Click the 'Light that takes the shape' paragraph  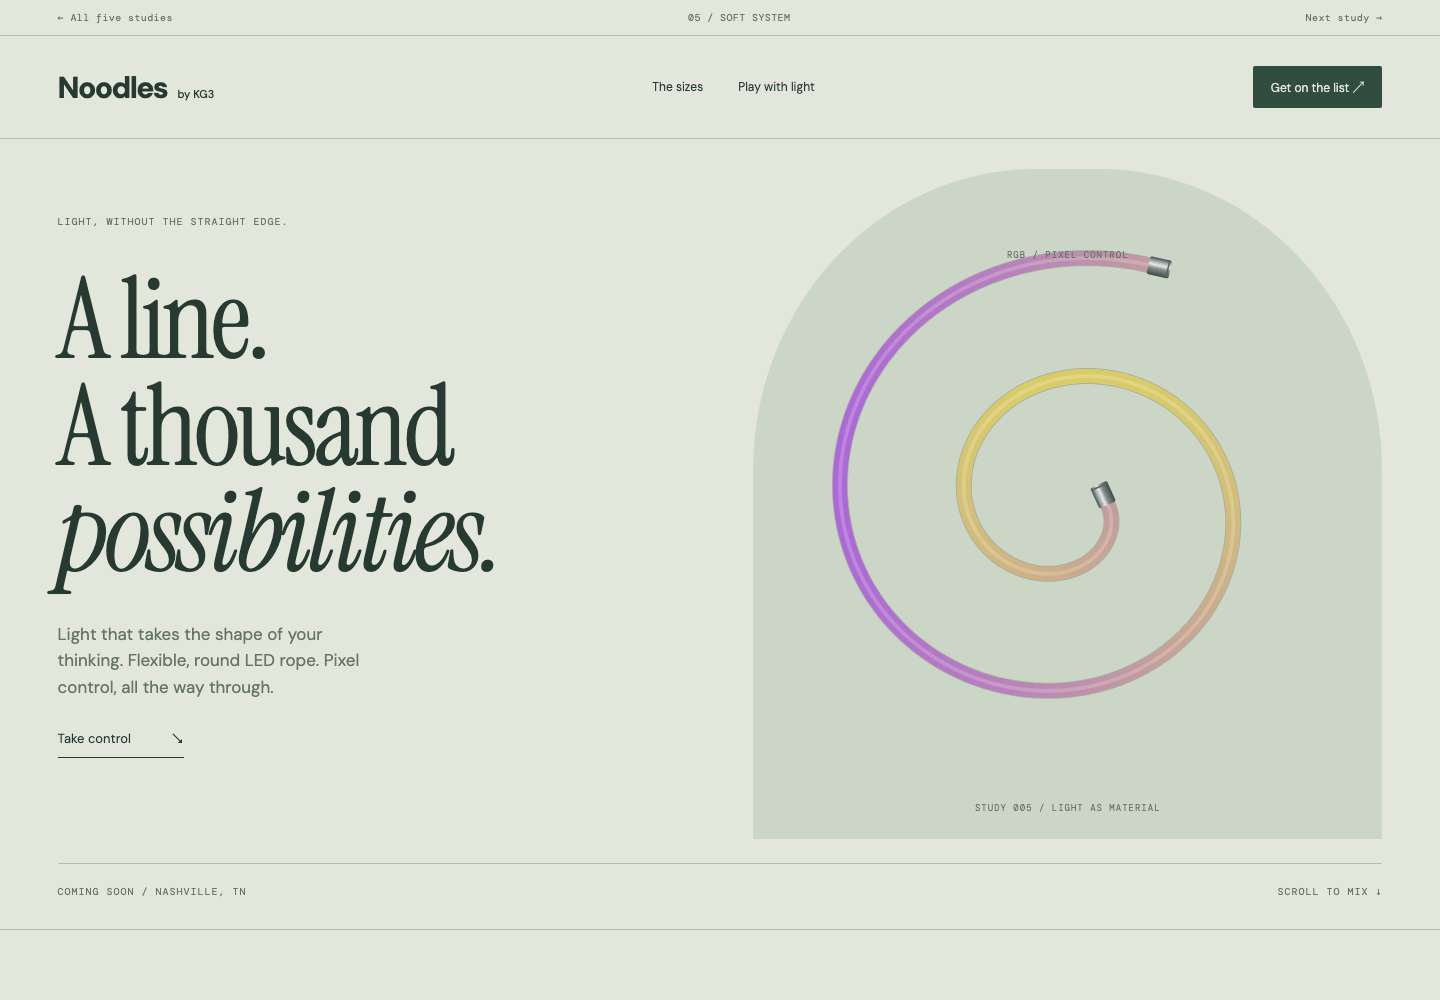[208, 661]
